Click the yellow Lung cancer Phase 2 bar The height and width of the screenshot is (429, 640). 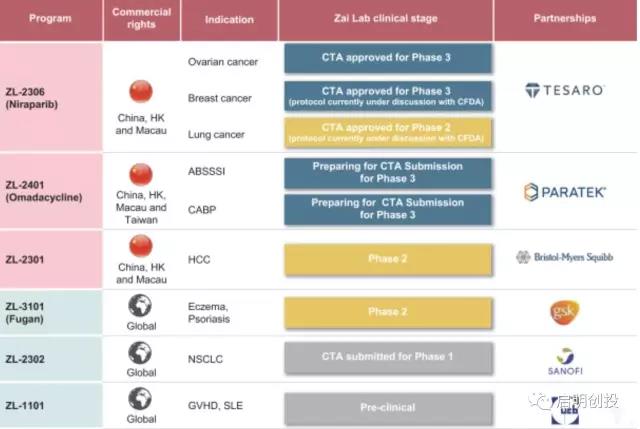click(384, 133)
